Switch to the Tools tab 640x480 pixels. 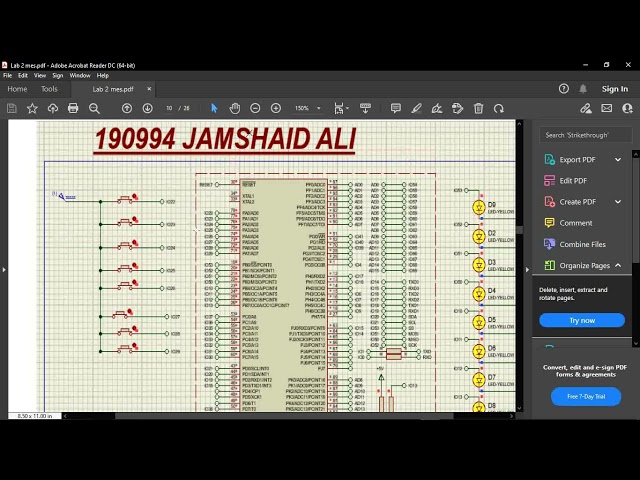(x=49, y=89)
